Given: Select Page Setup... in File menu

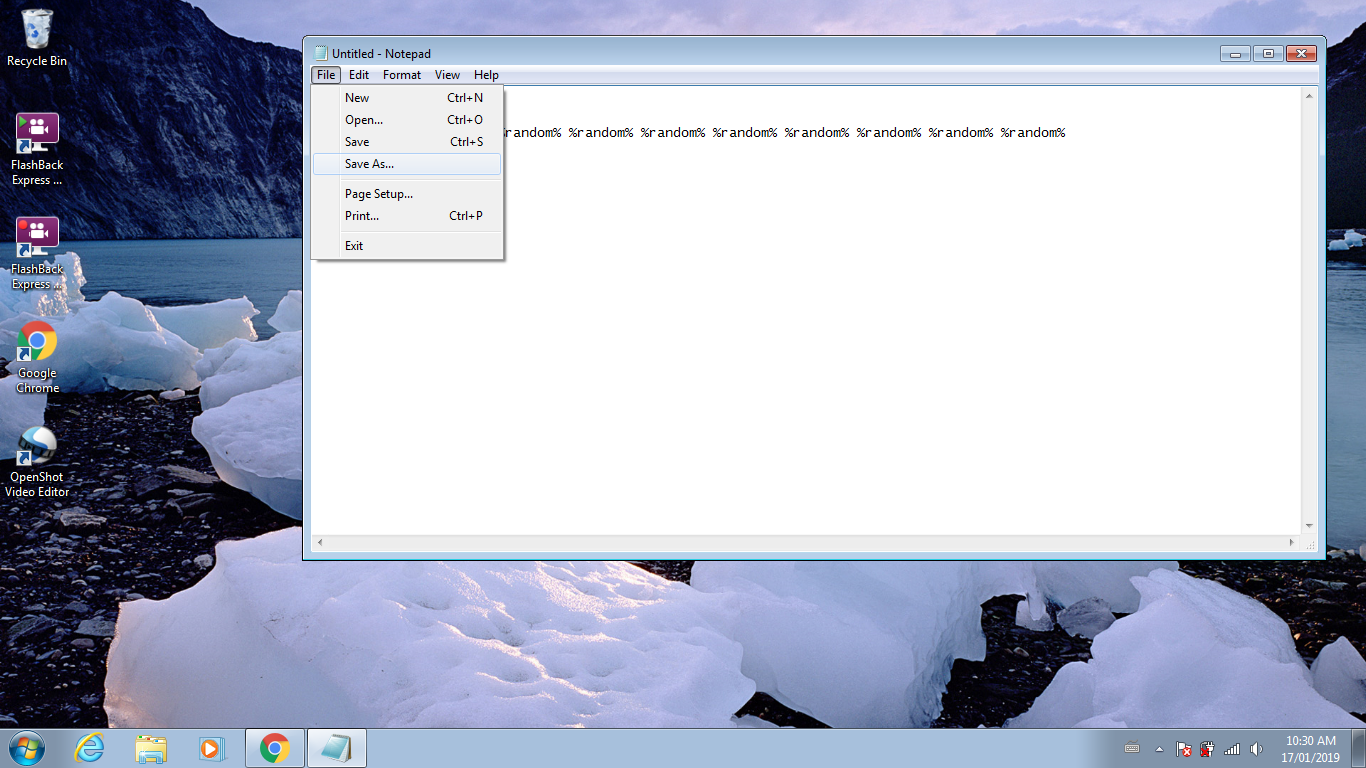Looking at the screenshot, I should (407, 194).
